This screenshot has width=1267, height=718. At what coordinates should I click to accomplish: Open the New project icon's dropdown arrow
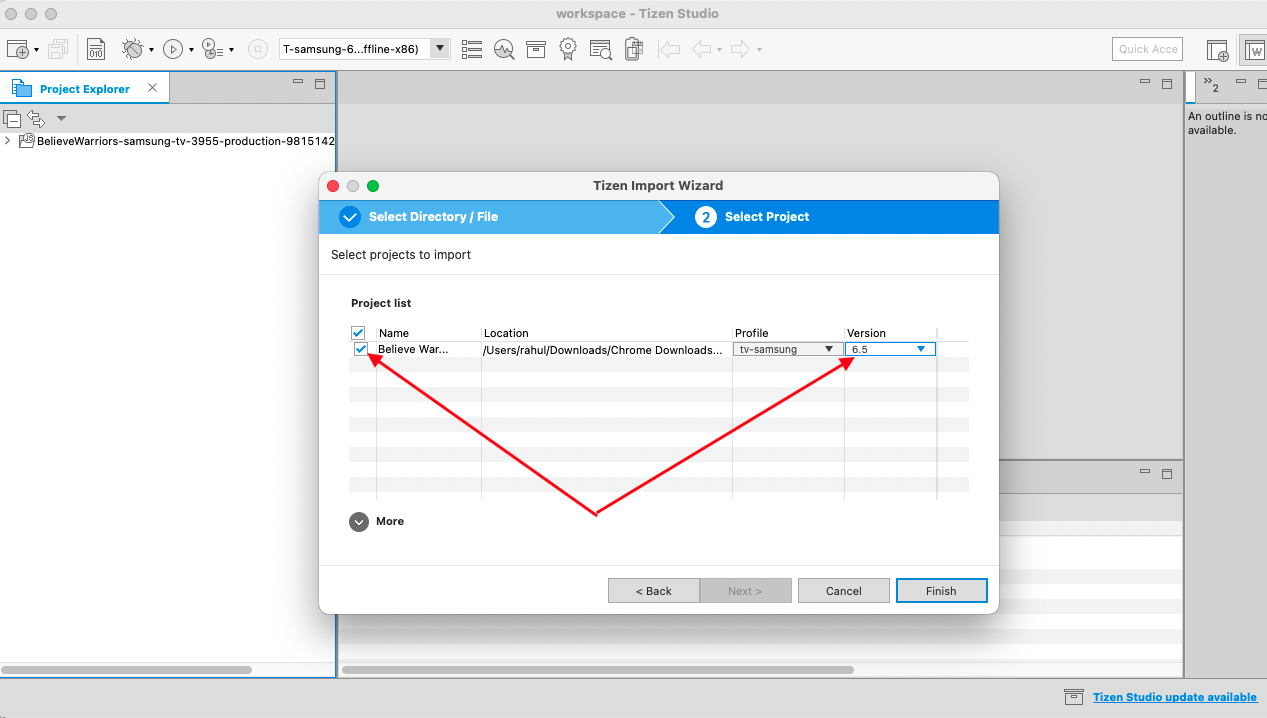(x=36, y=50)
